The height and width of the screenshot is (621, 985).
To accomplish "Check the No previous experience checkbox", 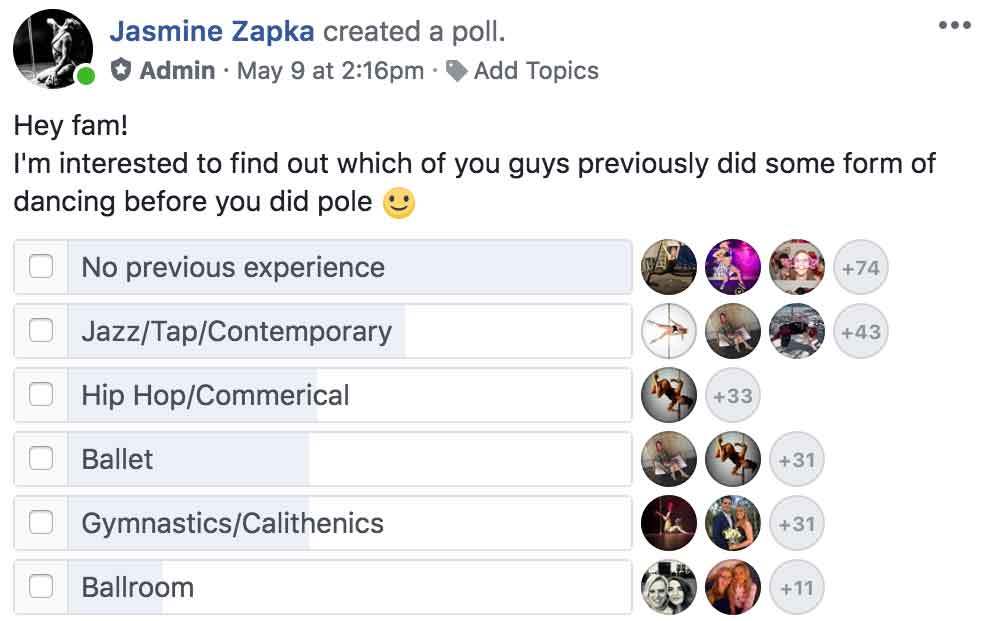I will click(41, 267).
